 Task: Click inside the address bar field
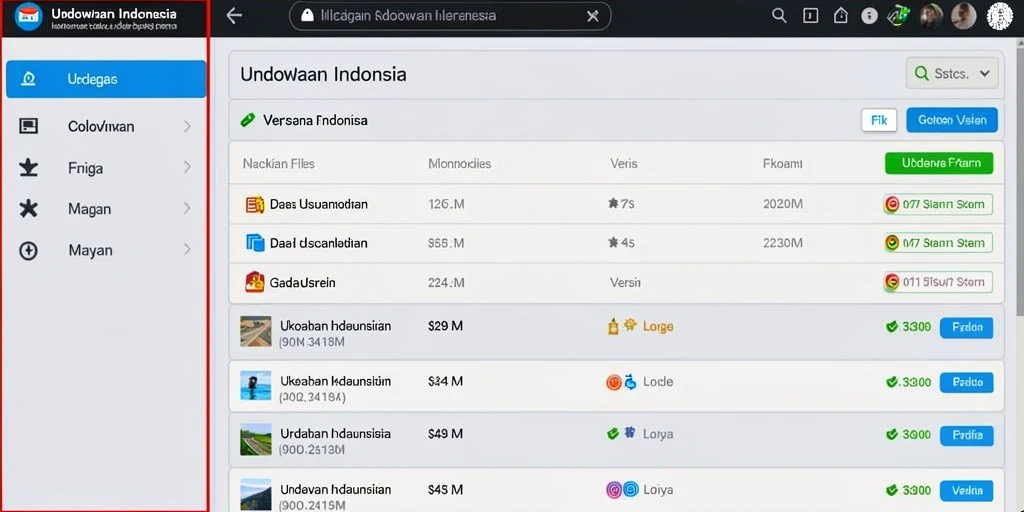(450, 16)
